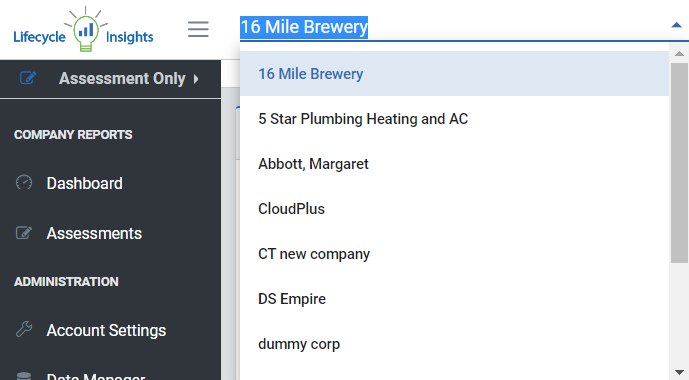Select the CT new company option

454,254
